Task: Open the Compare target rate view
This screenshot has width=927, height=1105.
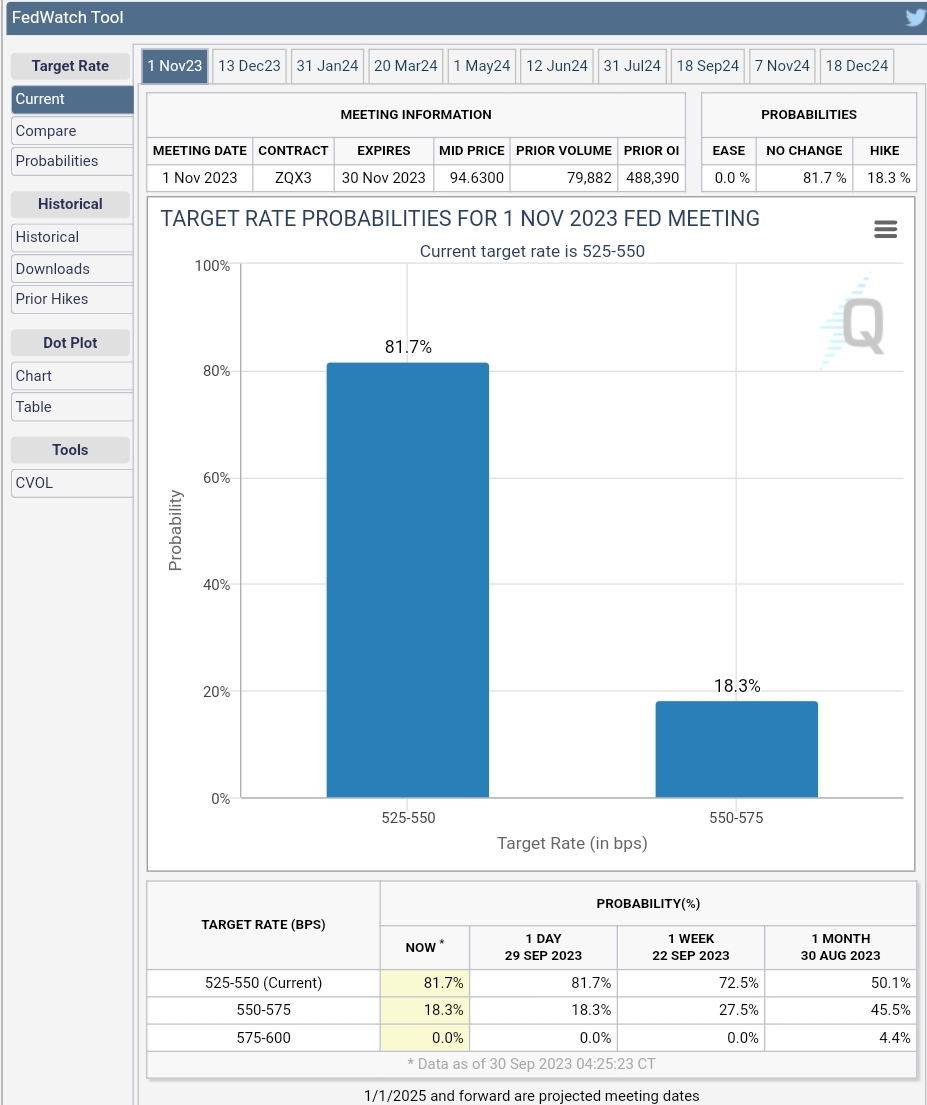Action: (x=72, y=131)
